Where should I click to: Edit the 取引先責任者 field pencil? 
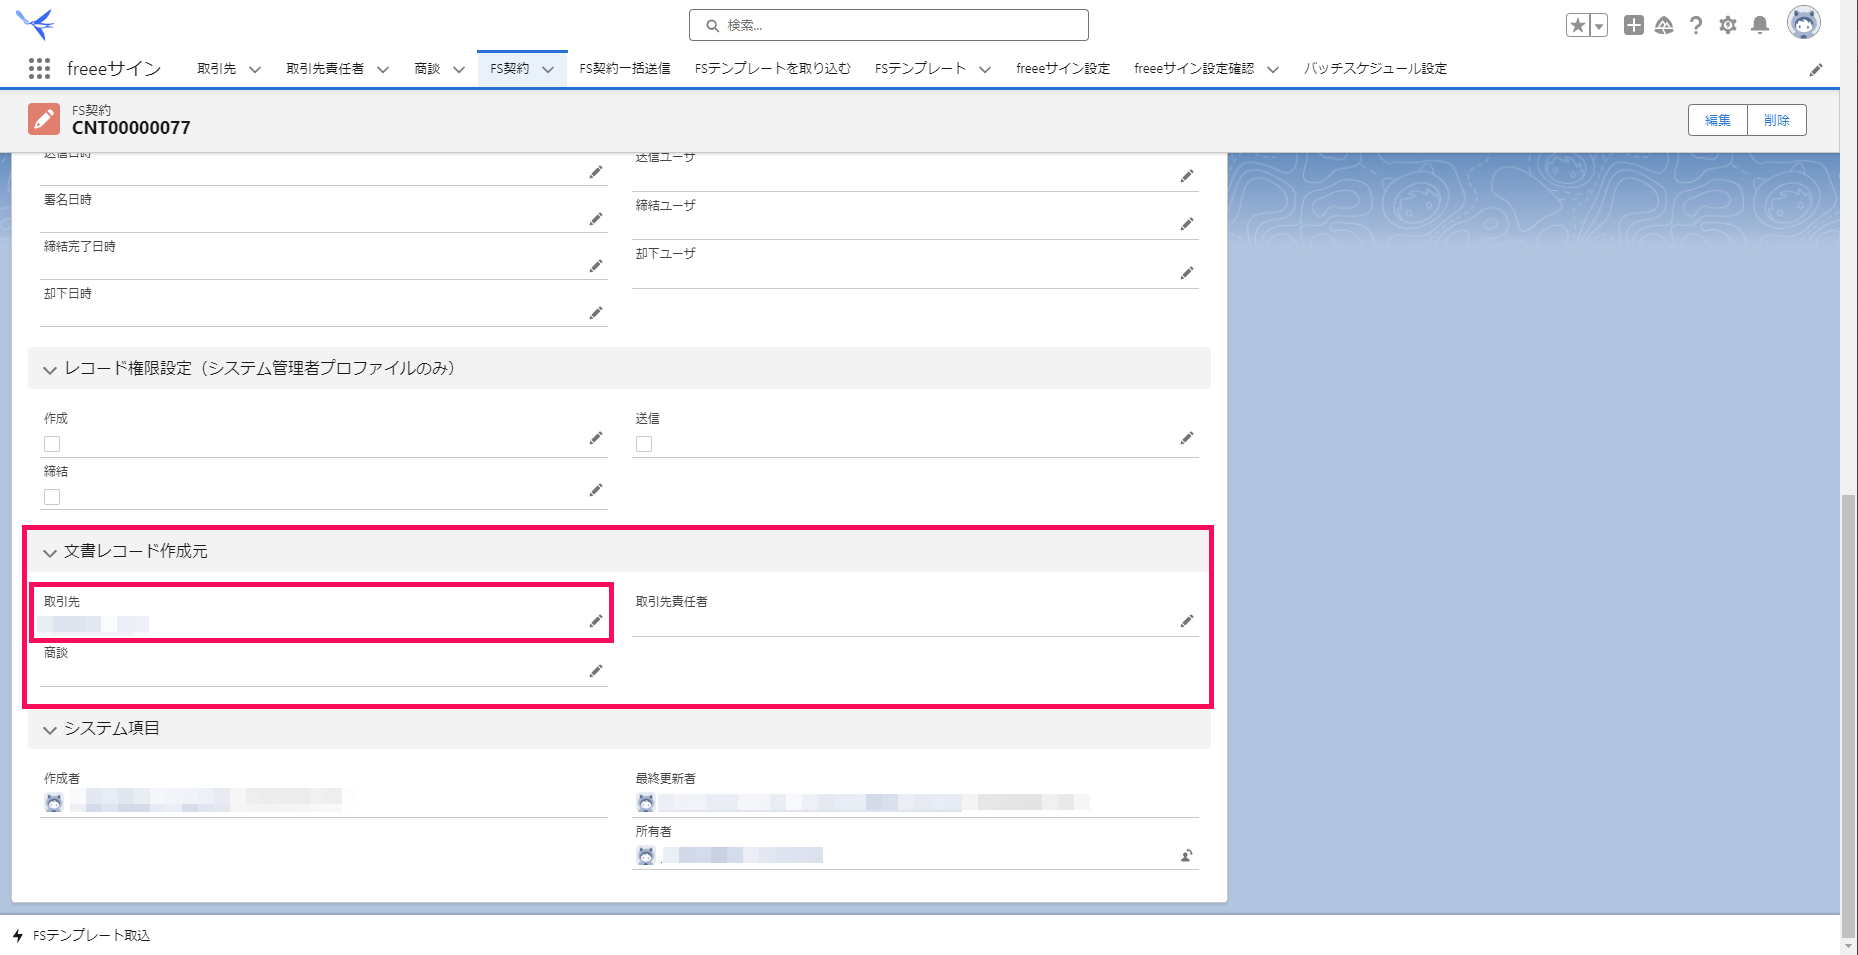1187,621
